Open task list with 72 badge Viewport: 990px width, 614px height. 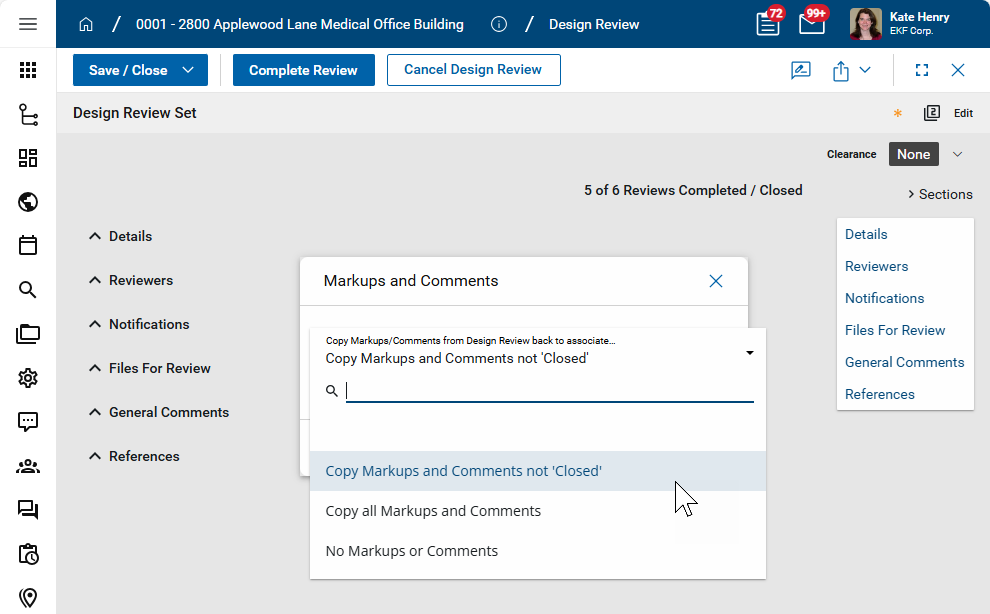[768, 24]
